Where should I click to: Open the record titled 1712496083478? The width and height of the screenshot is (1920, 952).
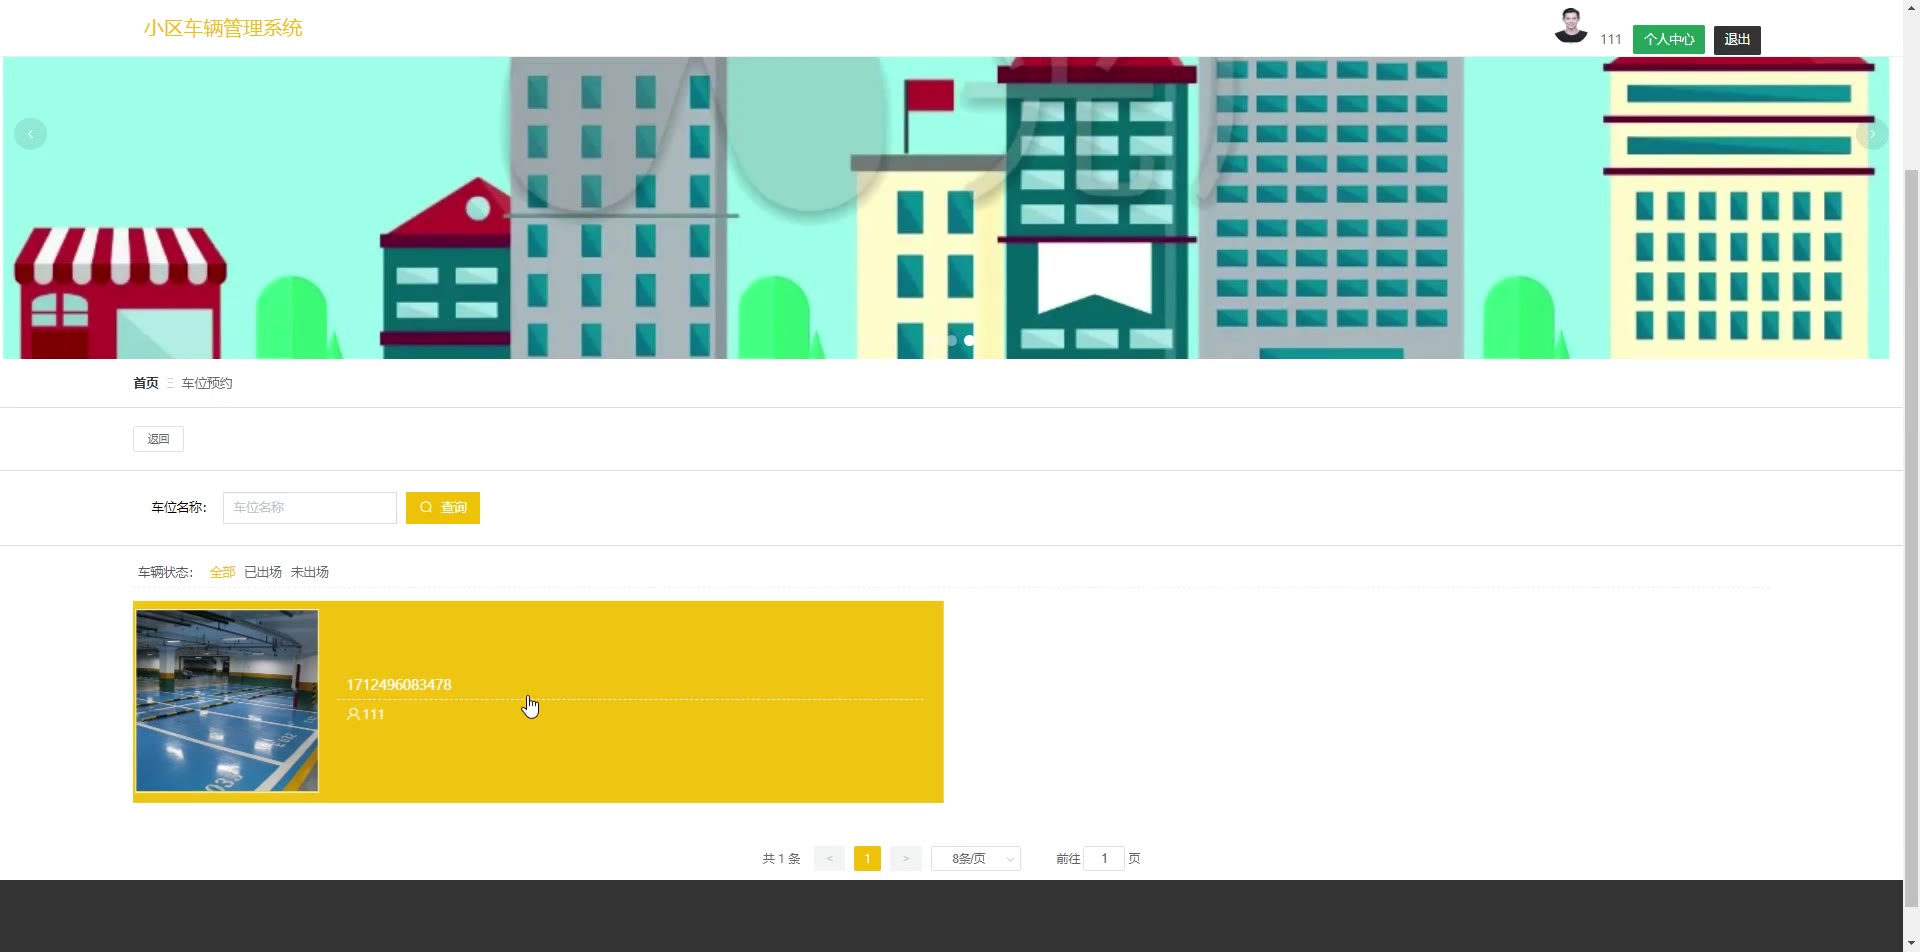[x=398, y=685]
